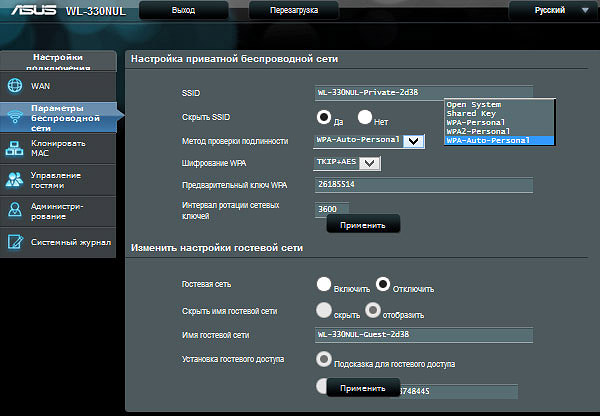Screen dimensions: 600x416
Task: Click the guest access key field
Action: tap(458, 391)
